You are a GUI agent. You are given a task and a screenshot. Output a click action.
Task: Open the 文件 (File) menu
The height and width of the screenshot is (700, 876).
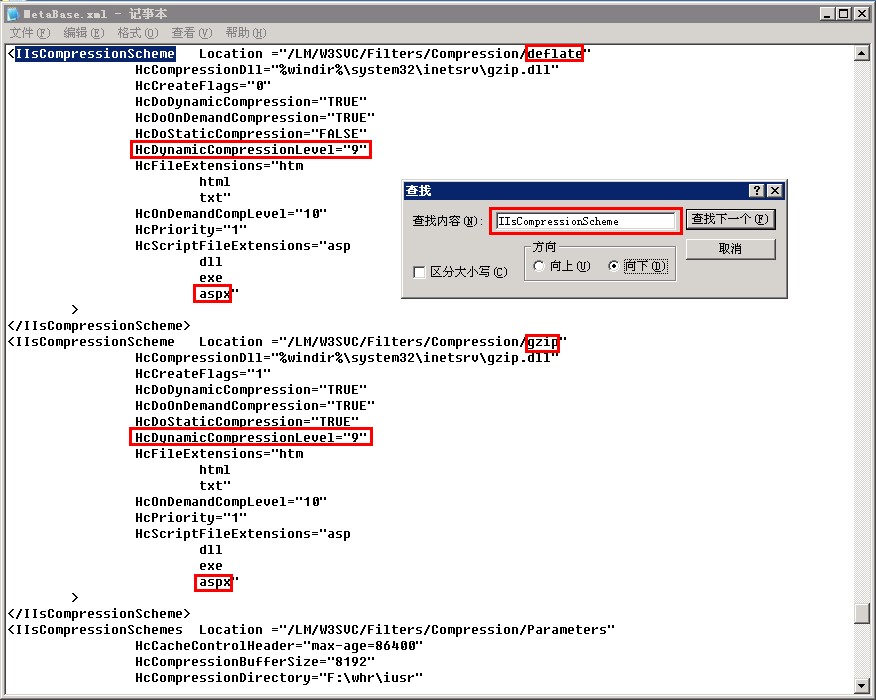(x=28, y=32)
